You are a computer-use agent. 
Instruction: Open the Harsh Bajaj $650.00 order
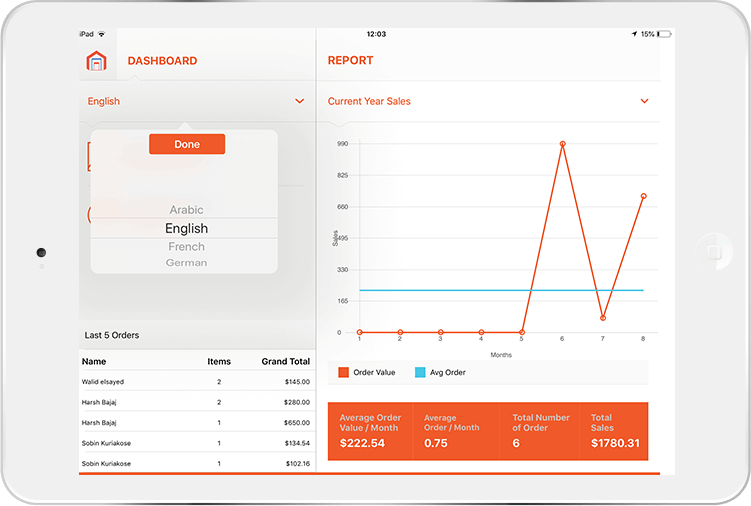click(x=196, y=423)
